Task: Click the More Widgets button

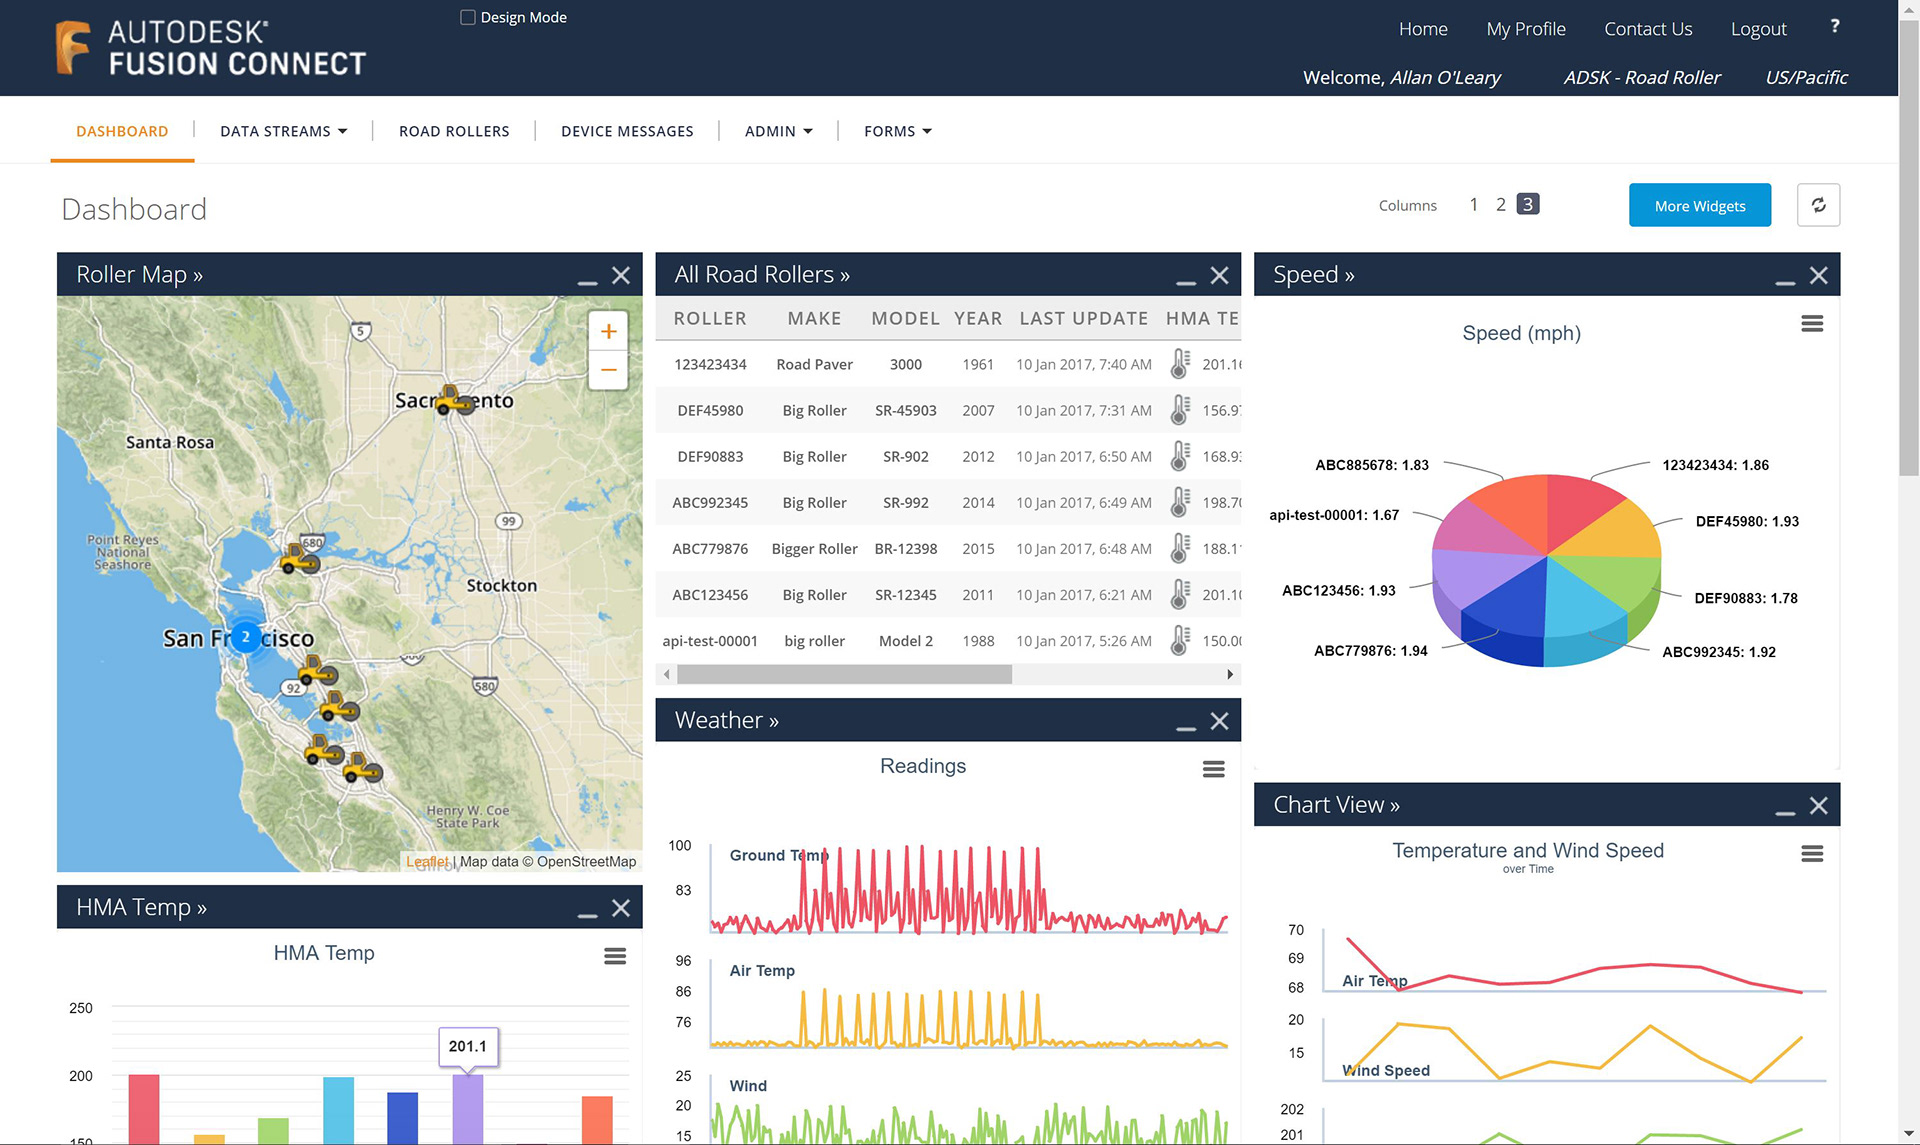Action: (1699, 205)
